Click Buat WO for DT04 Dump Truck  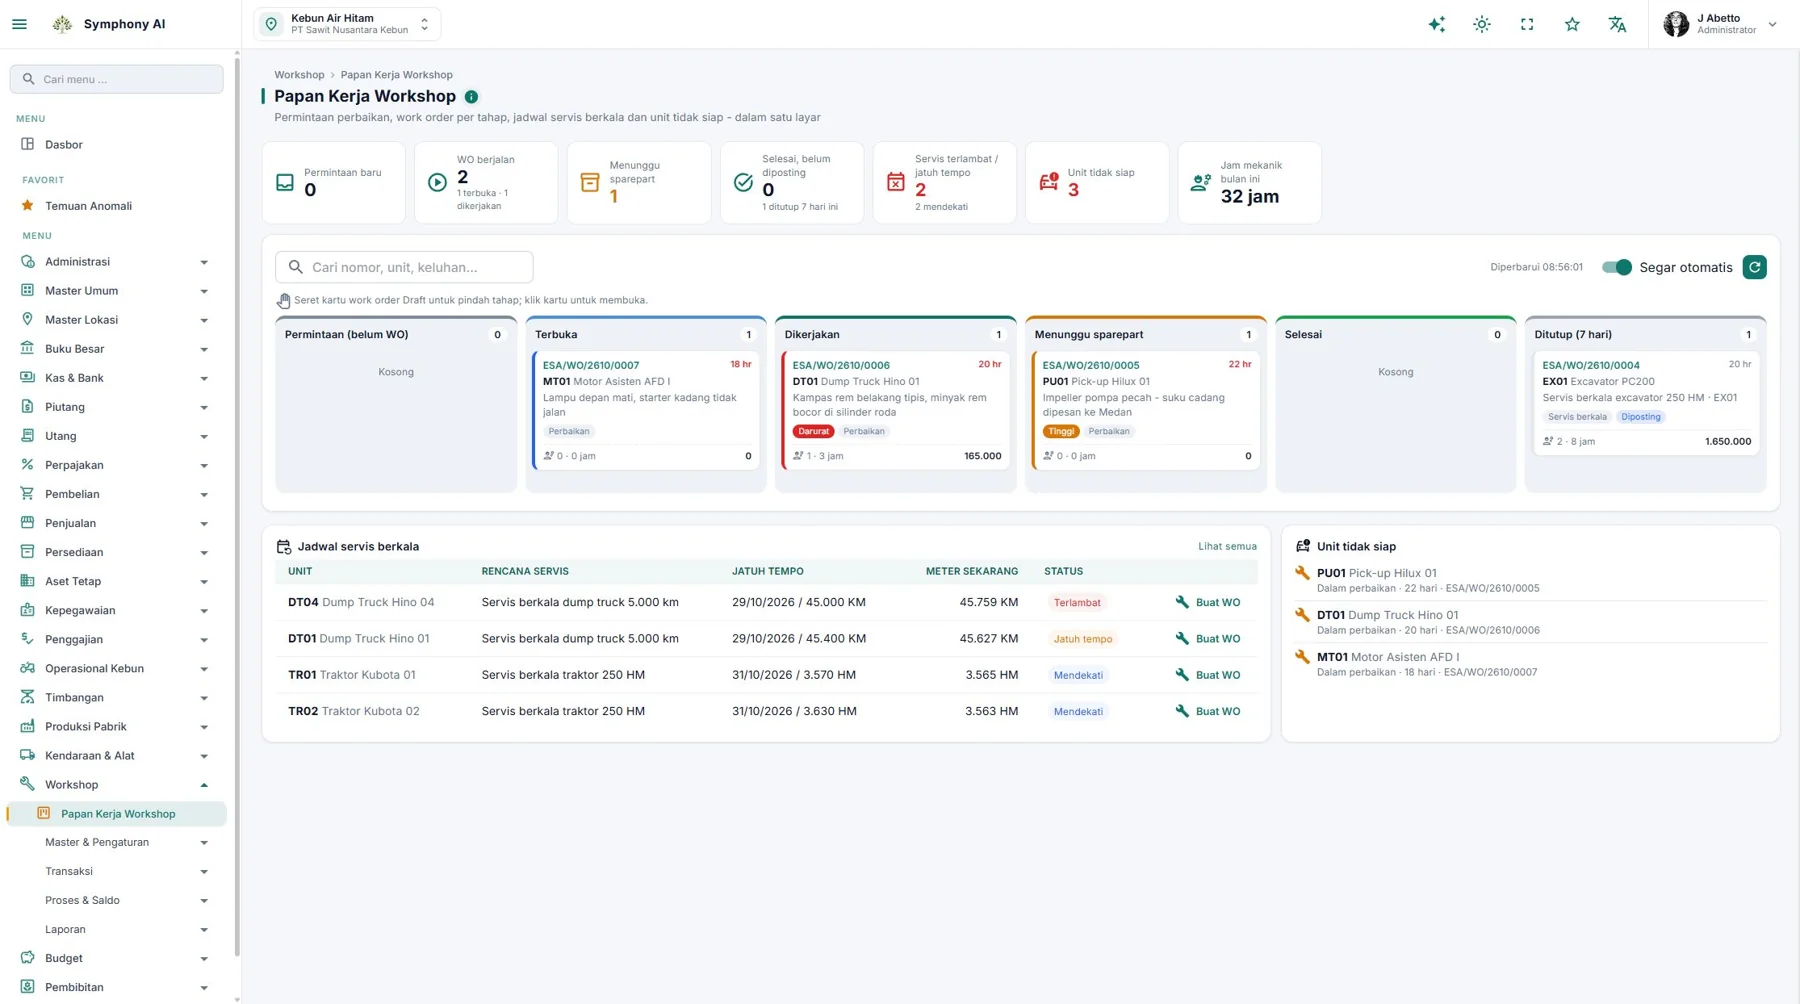click(1208, 603)
